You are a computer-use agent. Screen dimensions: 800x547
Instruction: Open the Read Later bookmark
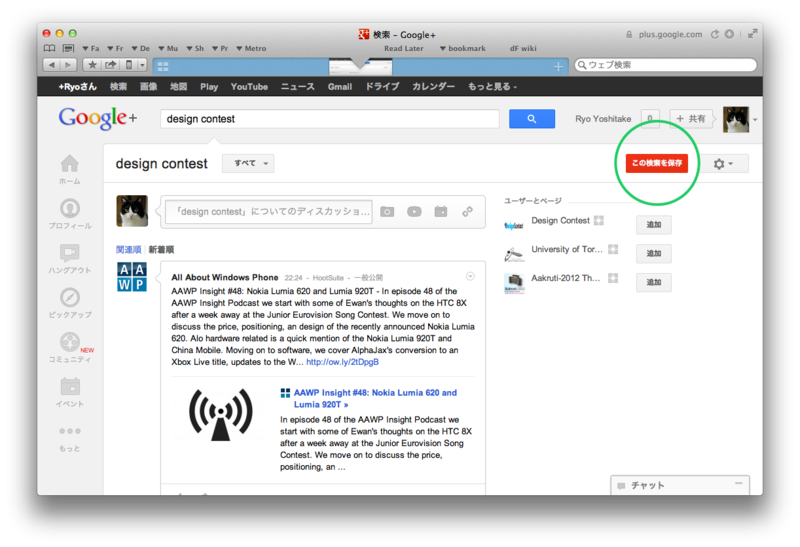(x=404, y=48)
